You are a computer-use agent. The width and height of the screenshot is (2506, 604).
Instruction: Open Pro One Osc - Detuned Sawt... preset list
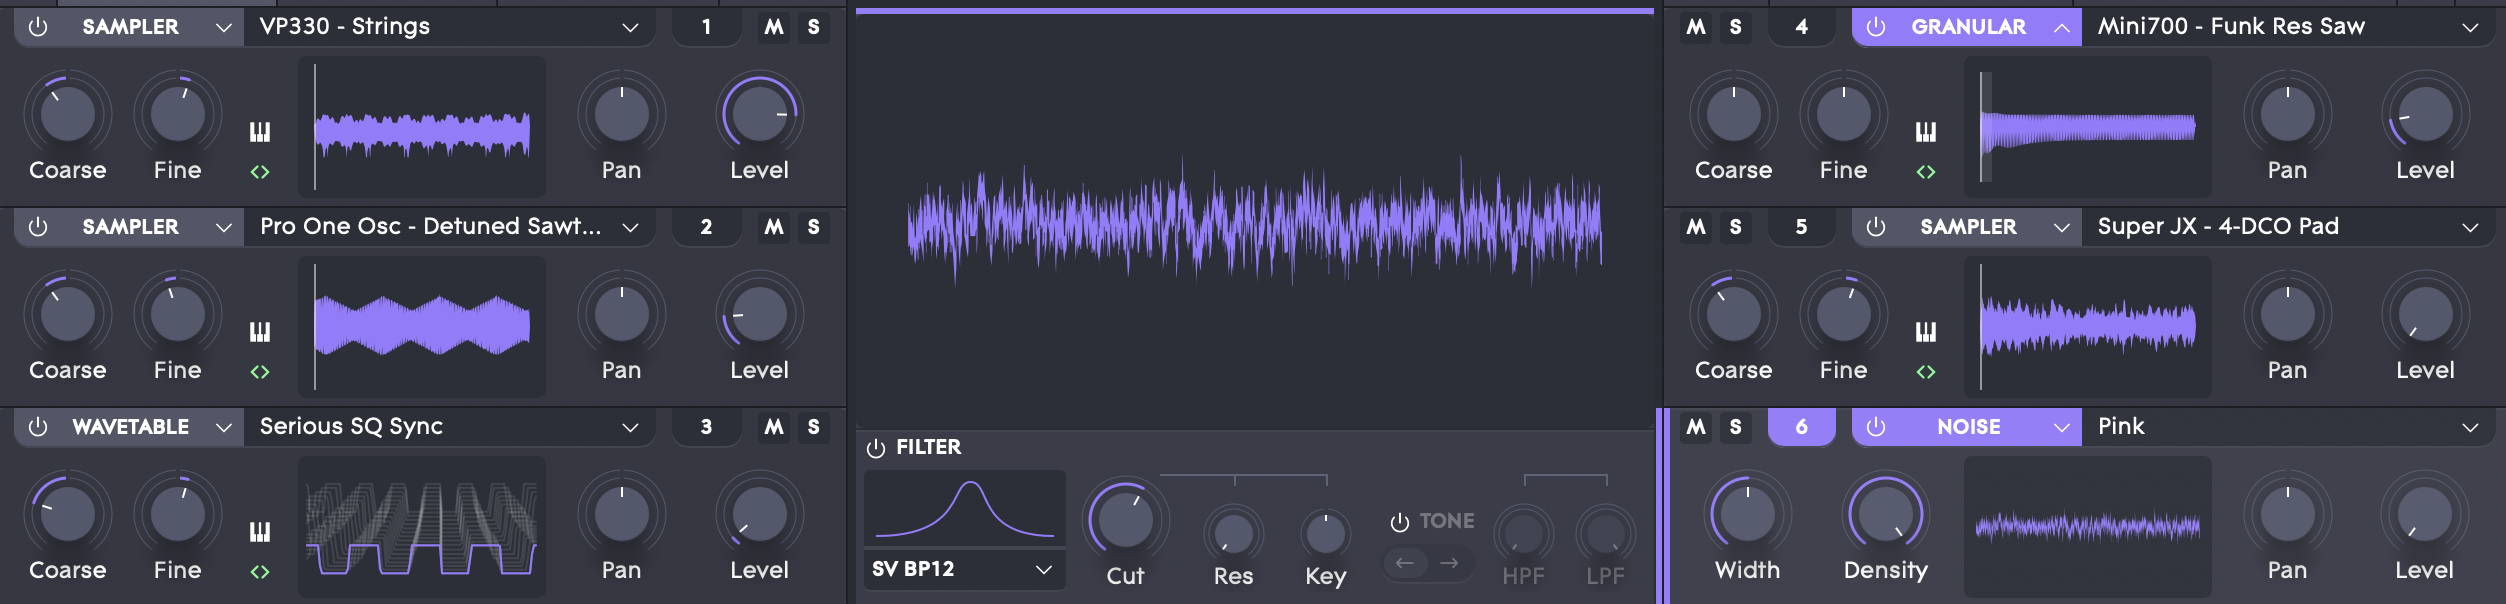pyautogui.click(x=449, y=227)
